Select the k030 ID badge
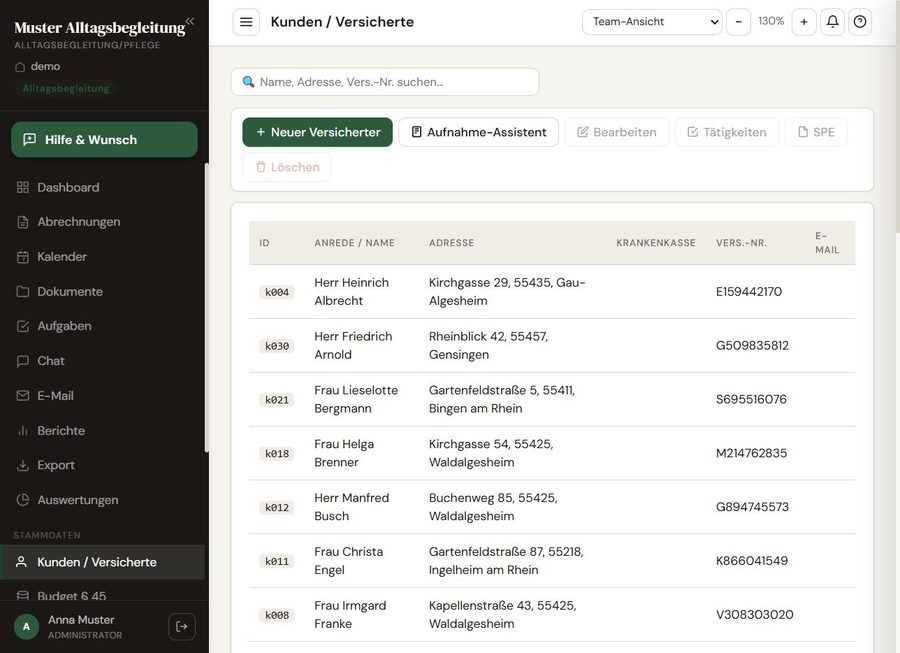 (x=277, y=346)
